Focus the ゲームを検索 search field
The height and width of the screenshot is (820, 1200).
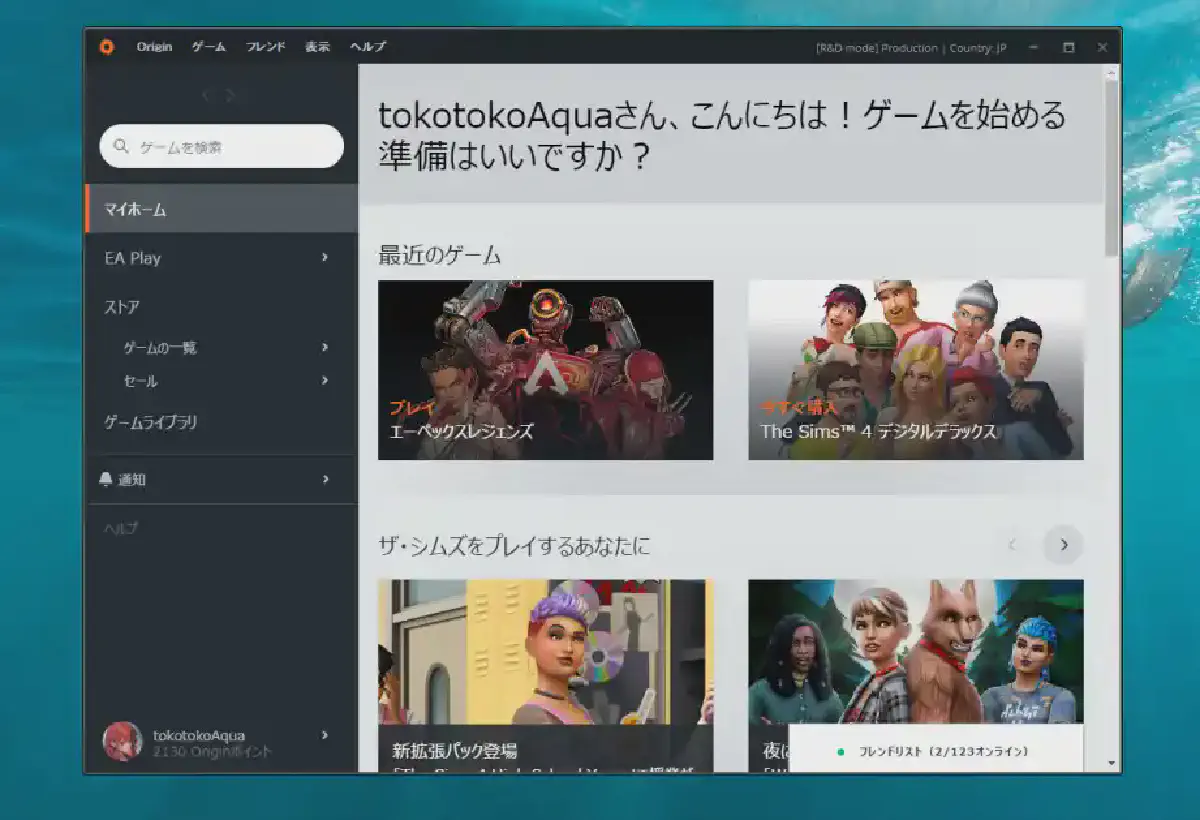[222, 146]
